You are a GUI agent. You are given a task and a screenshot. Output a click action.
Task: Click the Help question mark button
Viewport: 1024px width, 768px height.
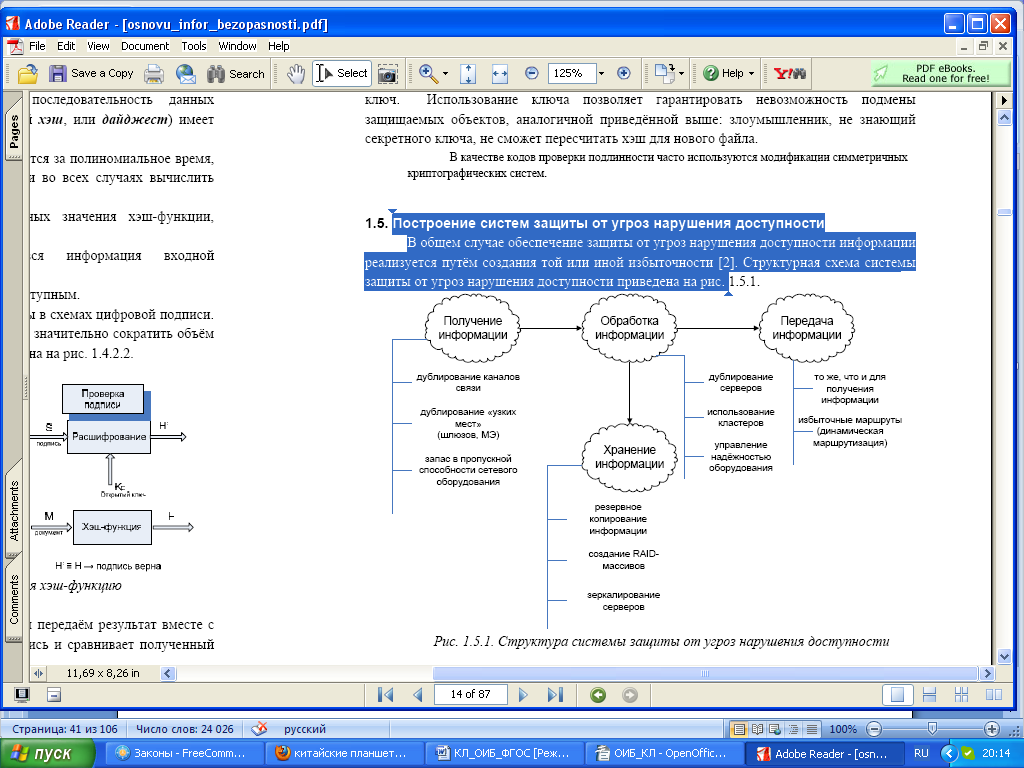tap(724, 73)
